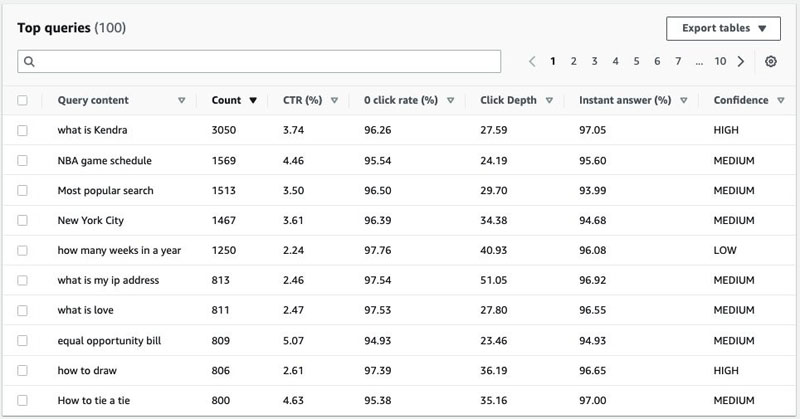
Task: Check the 'Most popular search' row
Action: click(22, 190)
